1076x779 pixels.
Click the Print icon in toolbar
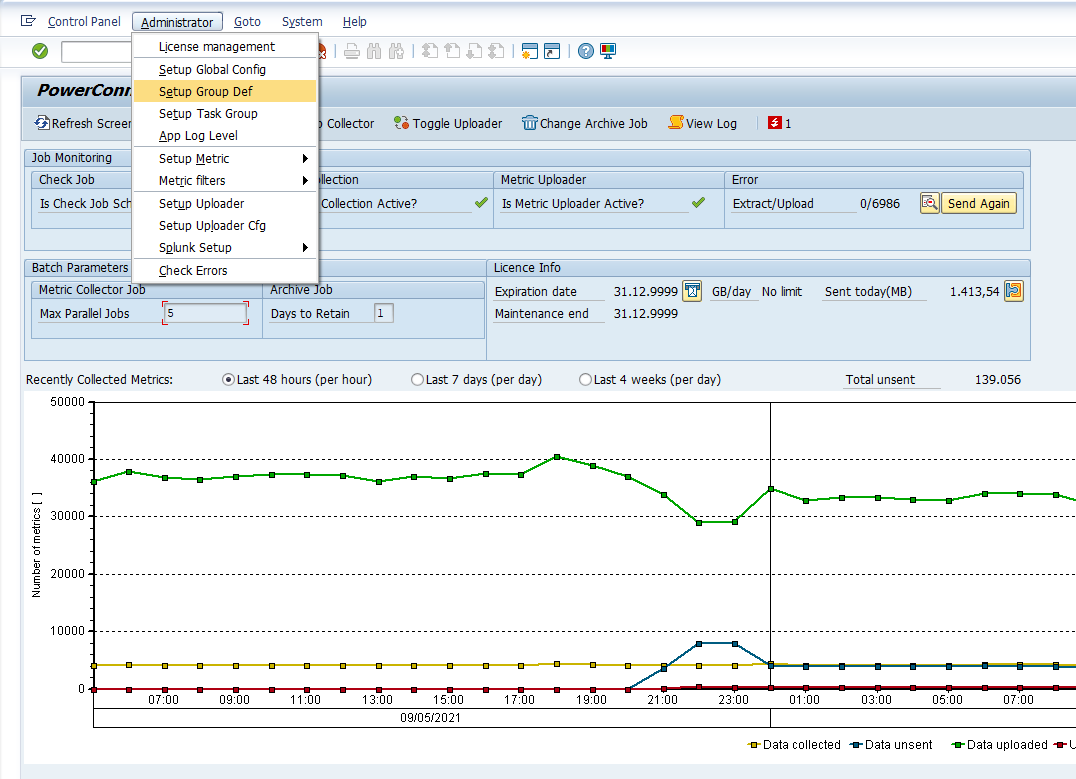pos(352,52)
